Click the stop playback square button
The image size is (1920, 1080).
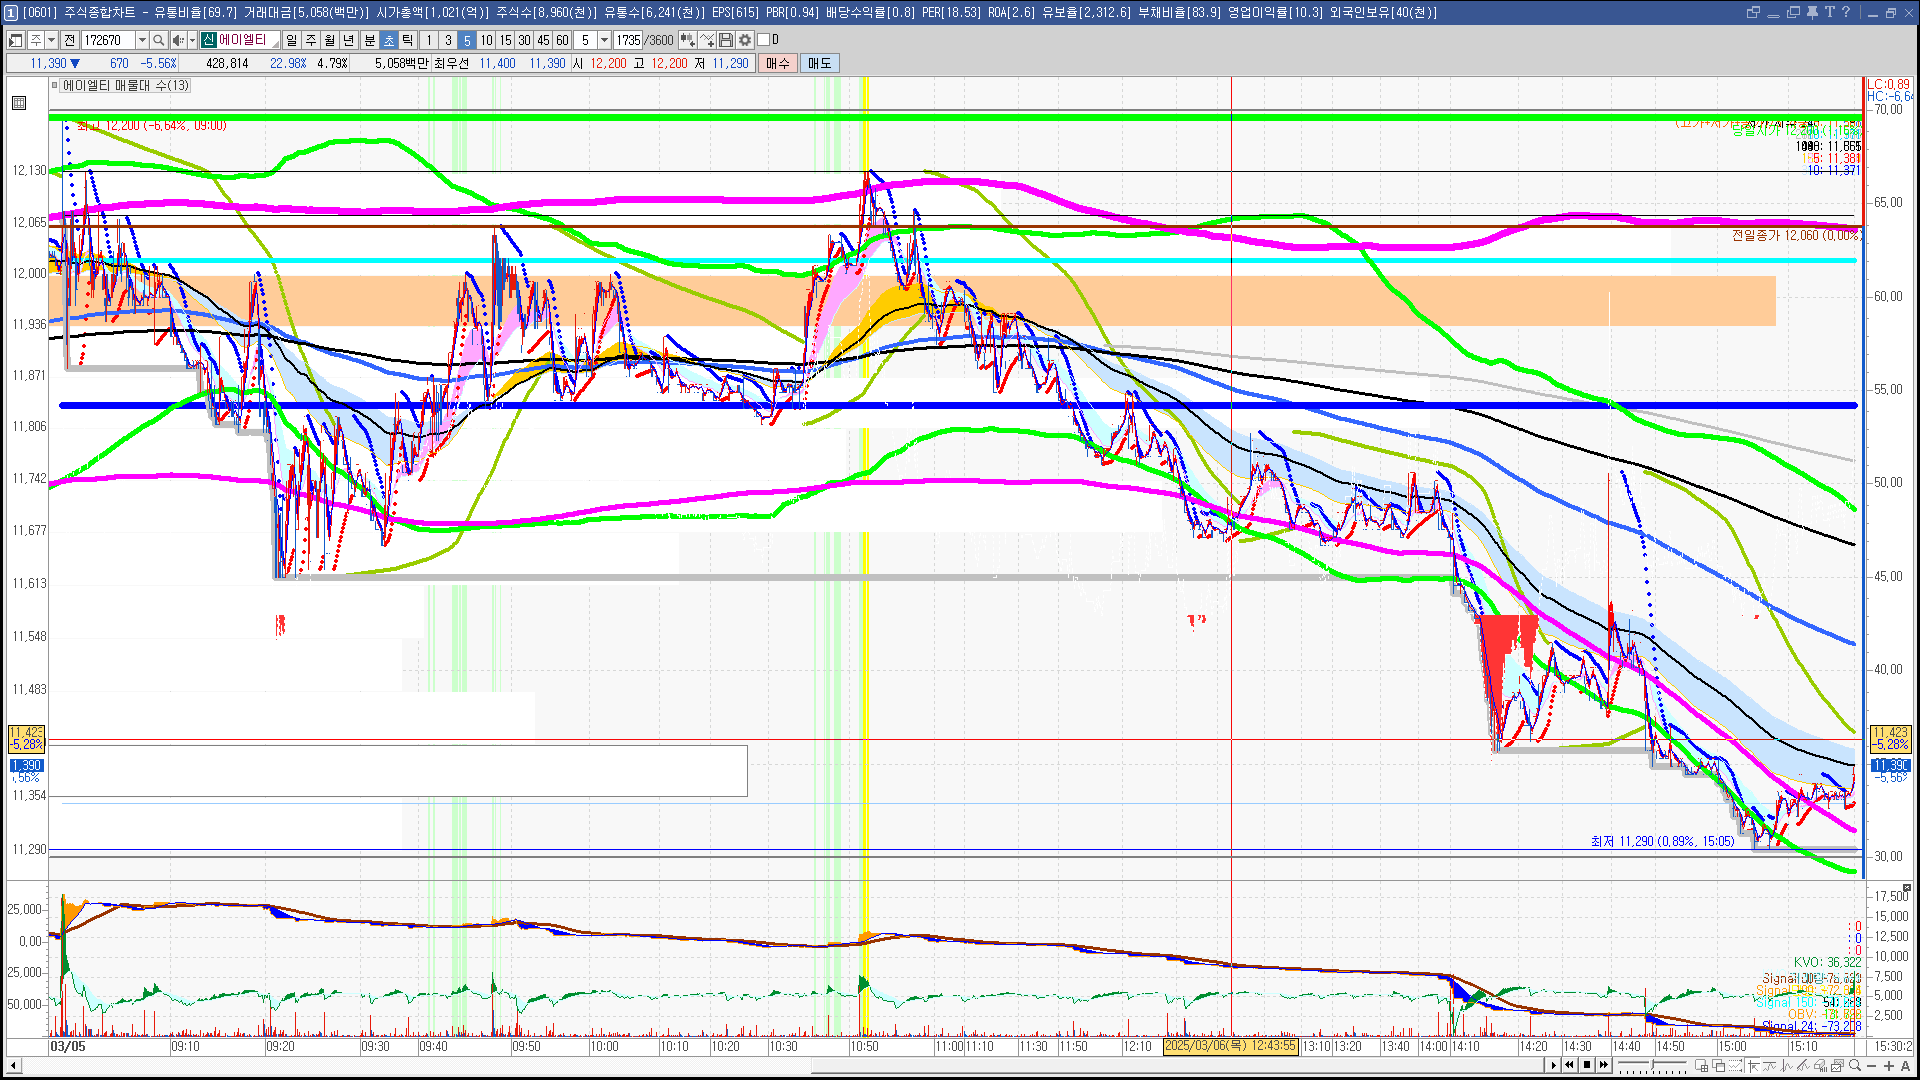[x=1587, y=1065]
